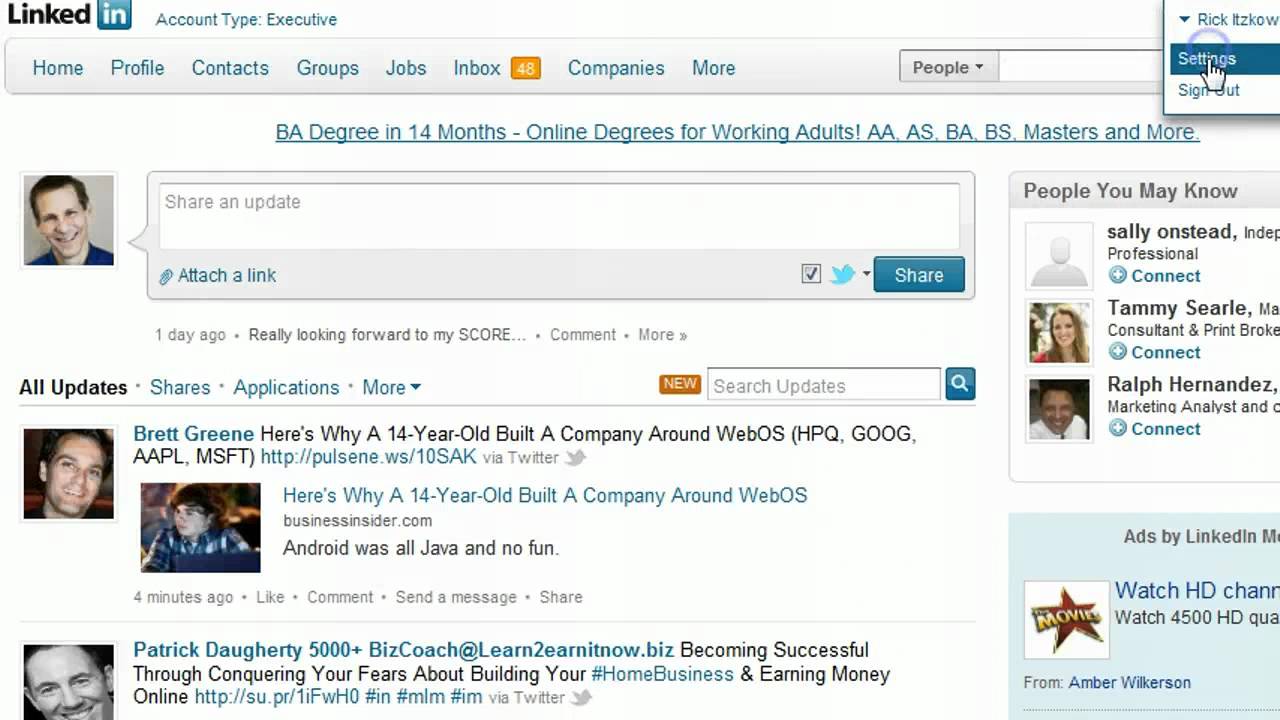Connect with Ralph Hernandez
The image size is (1280, 720).
[x=1165, y=429]
